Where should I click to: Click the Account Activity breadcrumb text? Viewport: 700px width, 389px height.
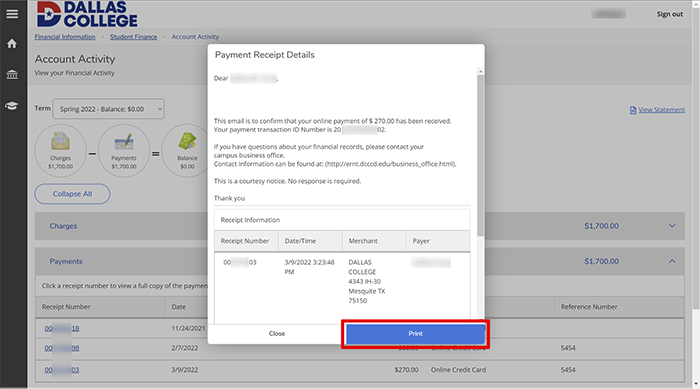tap(196, 37)
